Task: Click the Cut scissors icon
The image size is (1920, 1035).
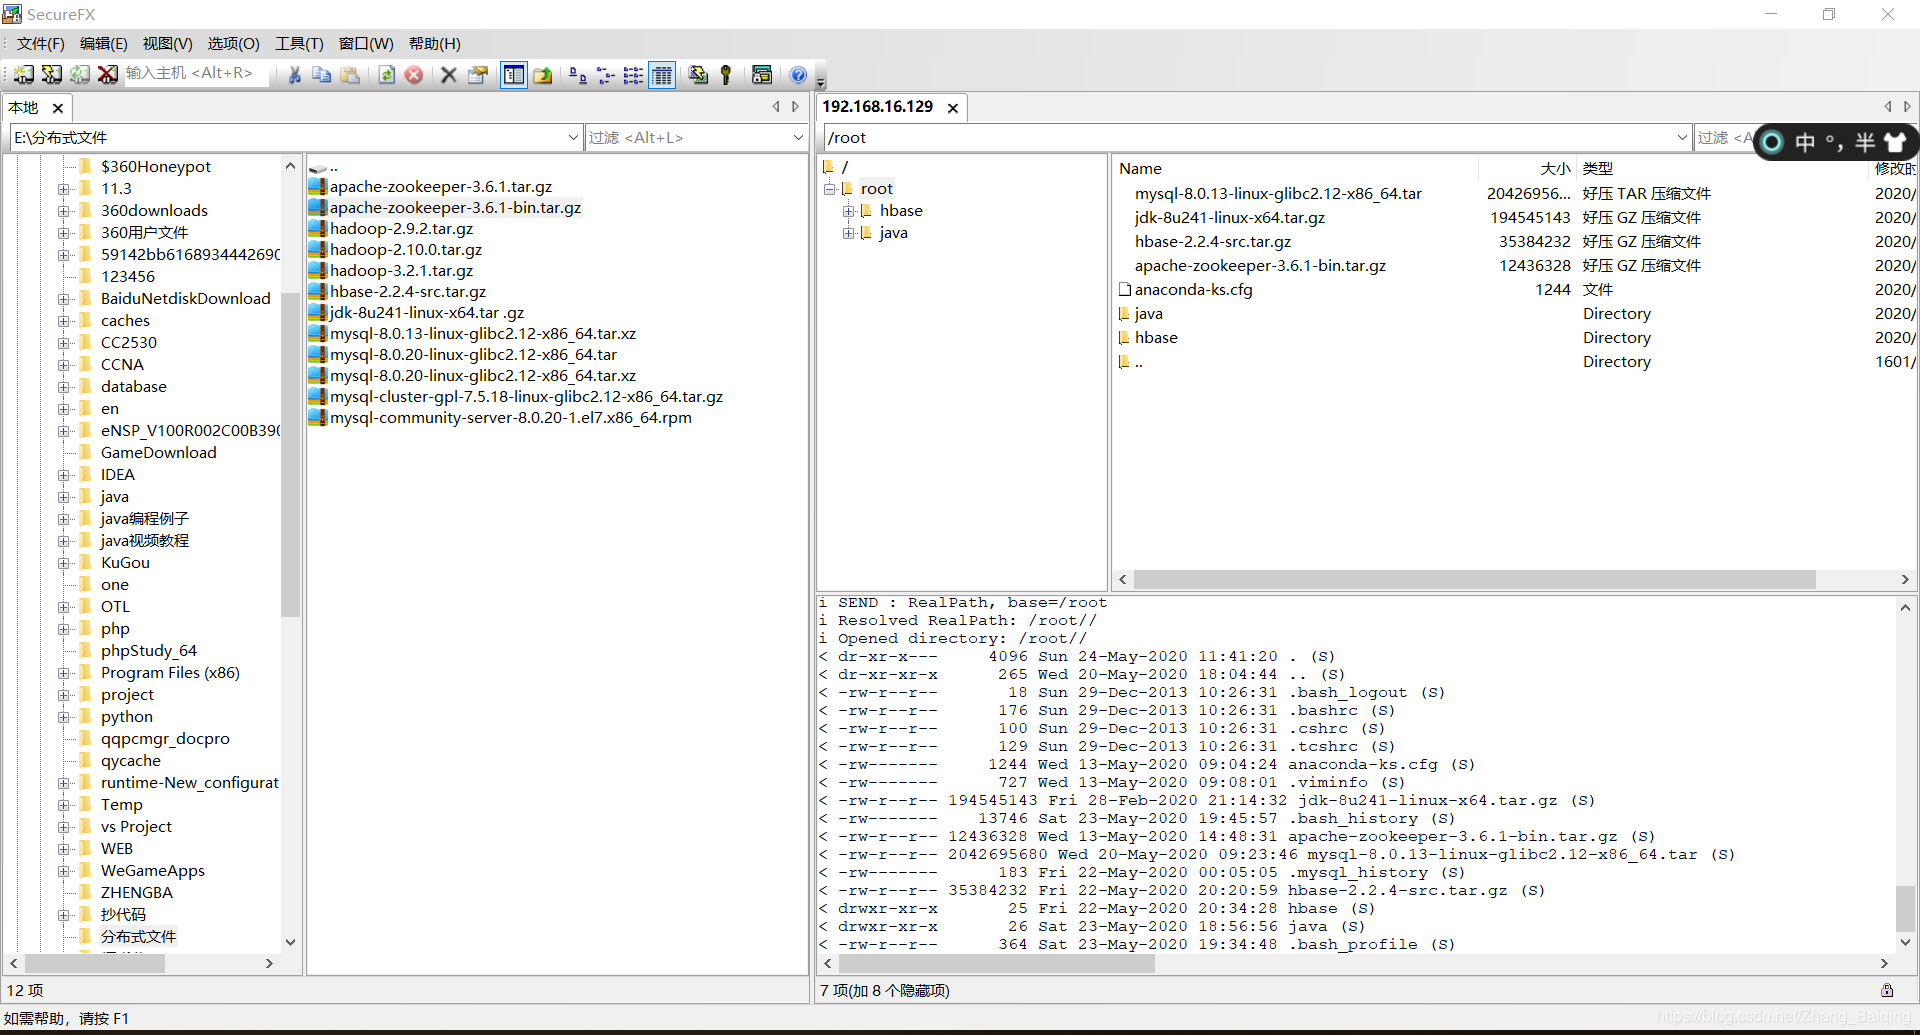Action: tap(294, 75)
